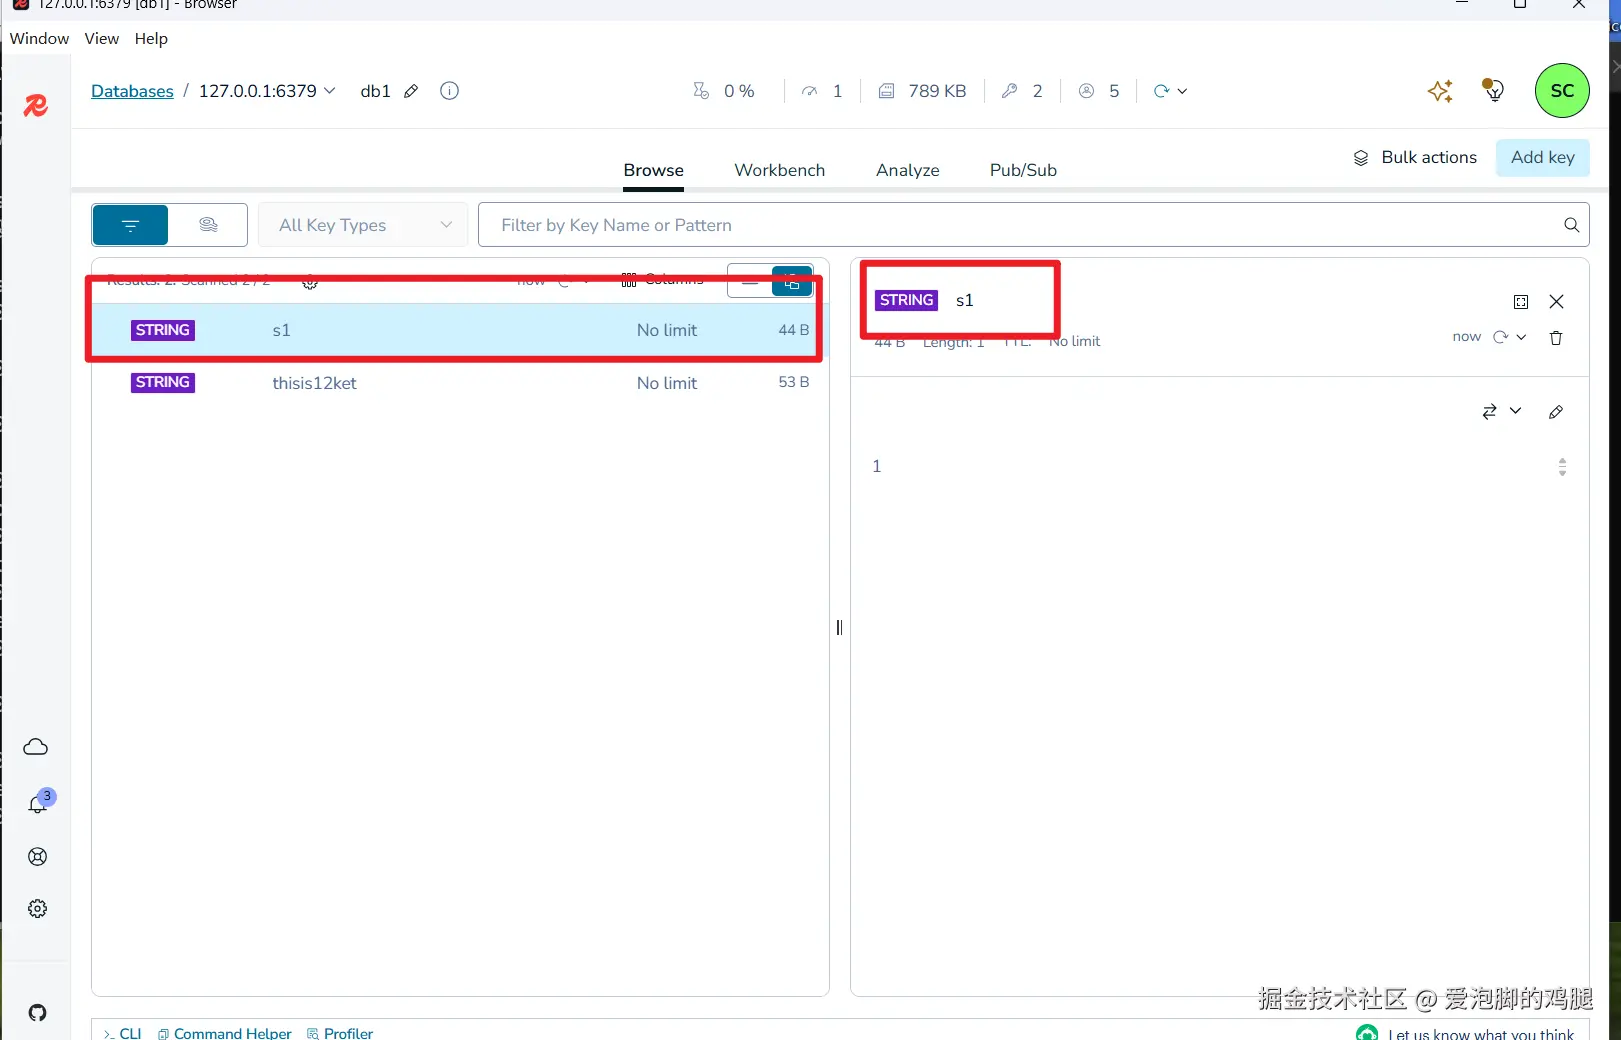Expand the value format chevron
Image resolution: width=1621 pixels, height=1040 pixels.
(x=1515, y=411)
